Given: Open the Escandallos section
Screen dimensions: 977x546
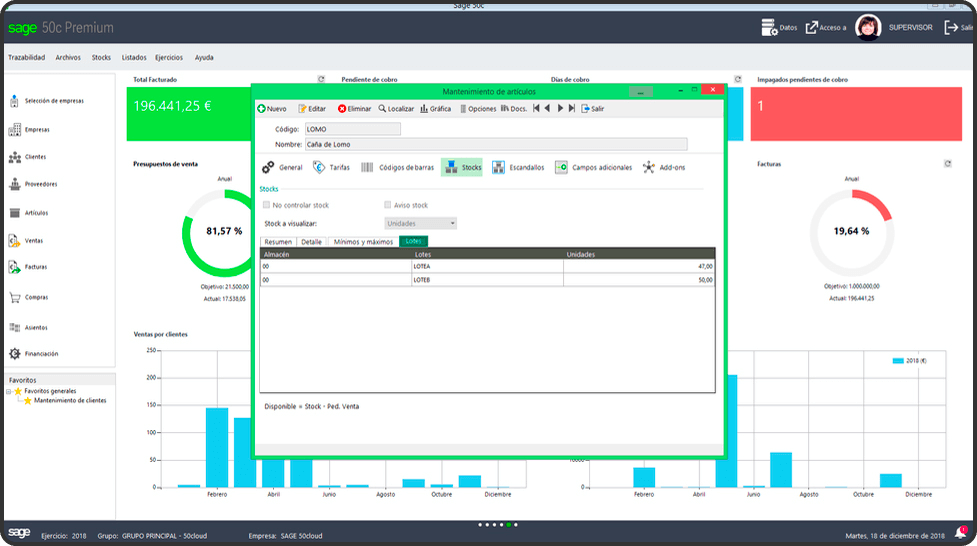Looking at the screenshot, I should click(x=517, y=167).
